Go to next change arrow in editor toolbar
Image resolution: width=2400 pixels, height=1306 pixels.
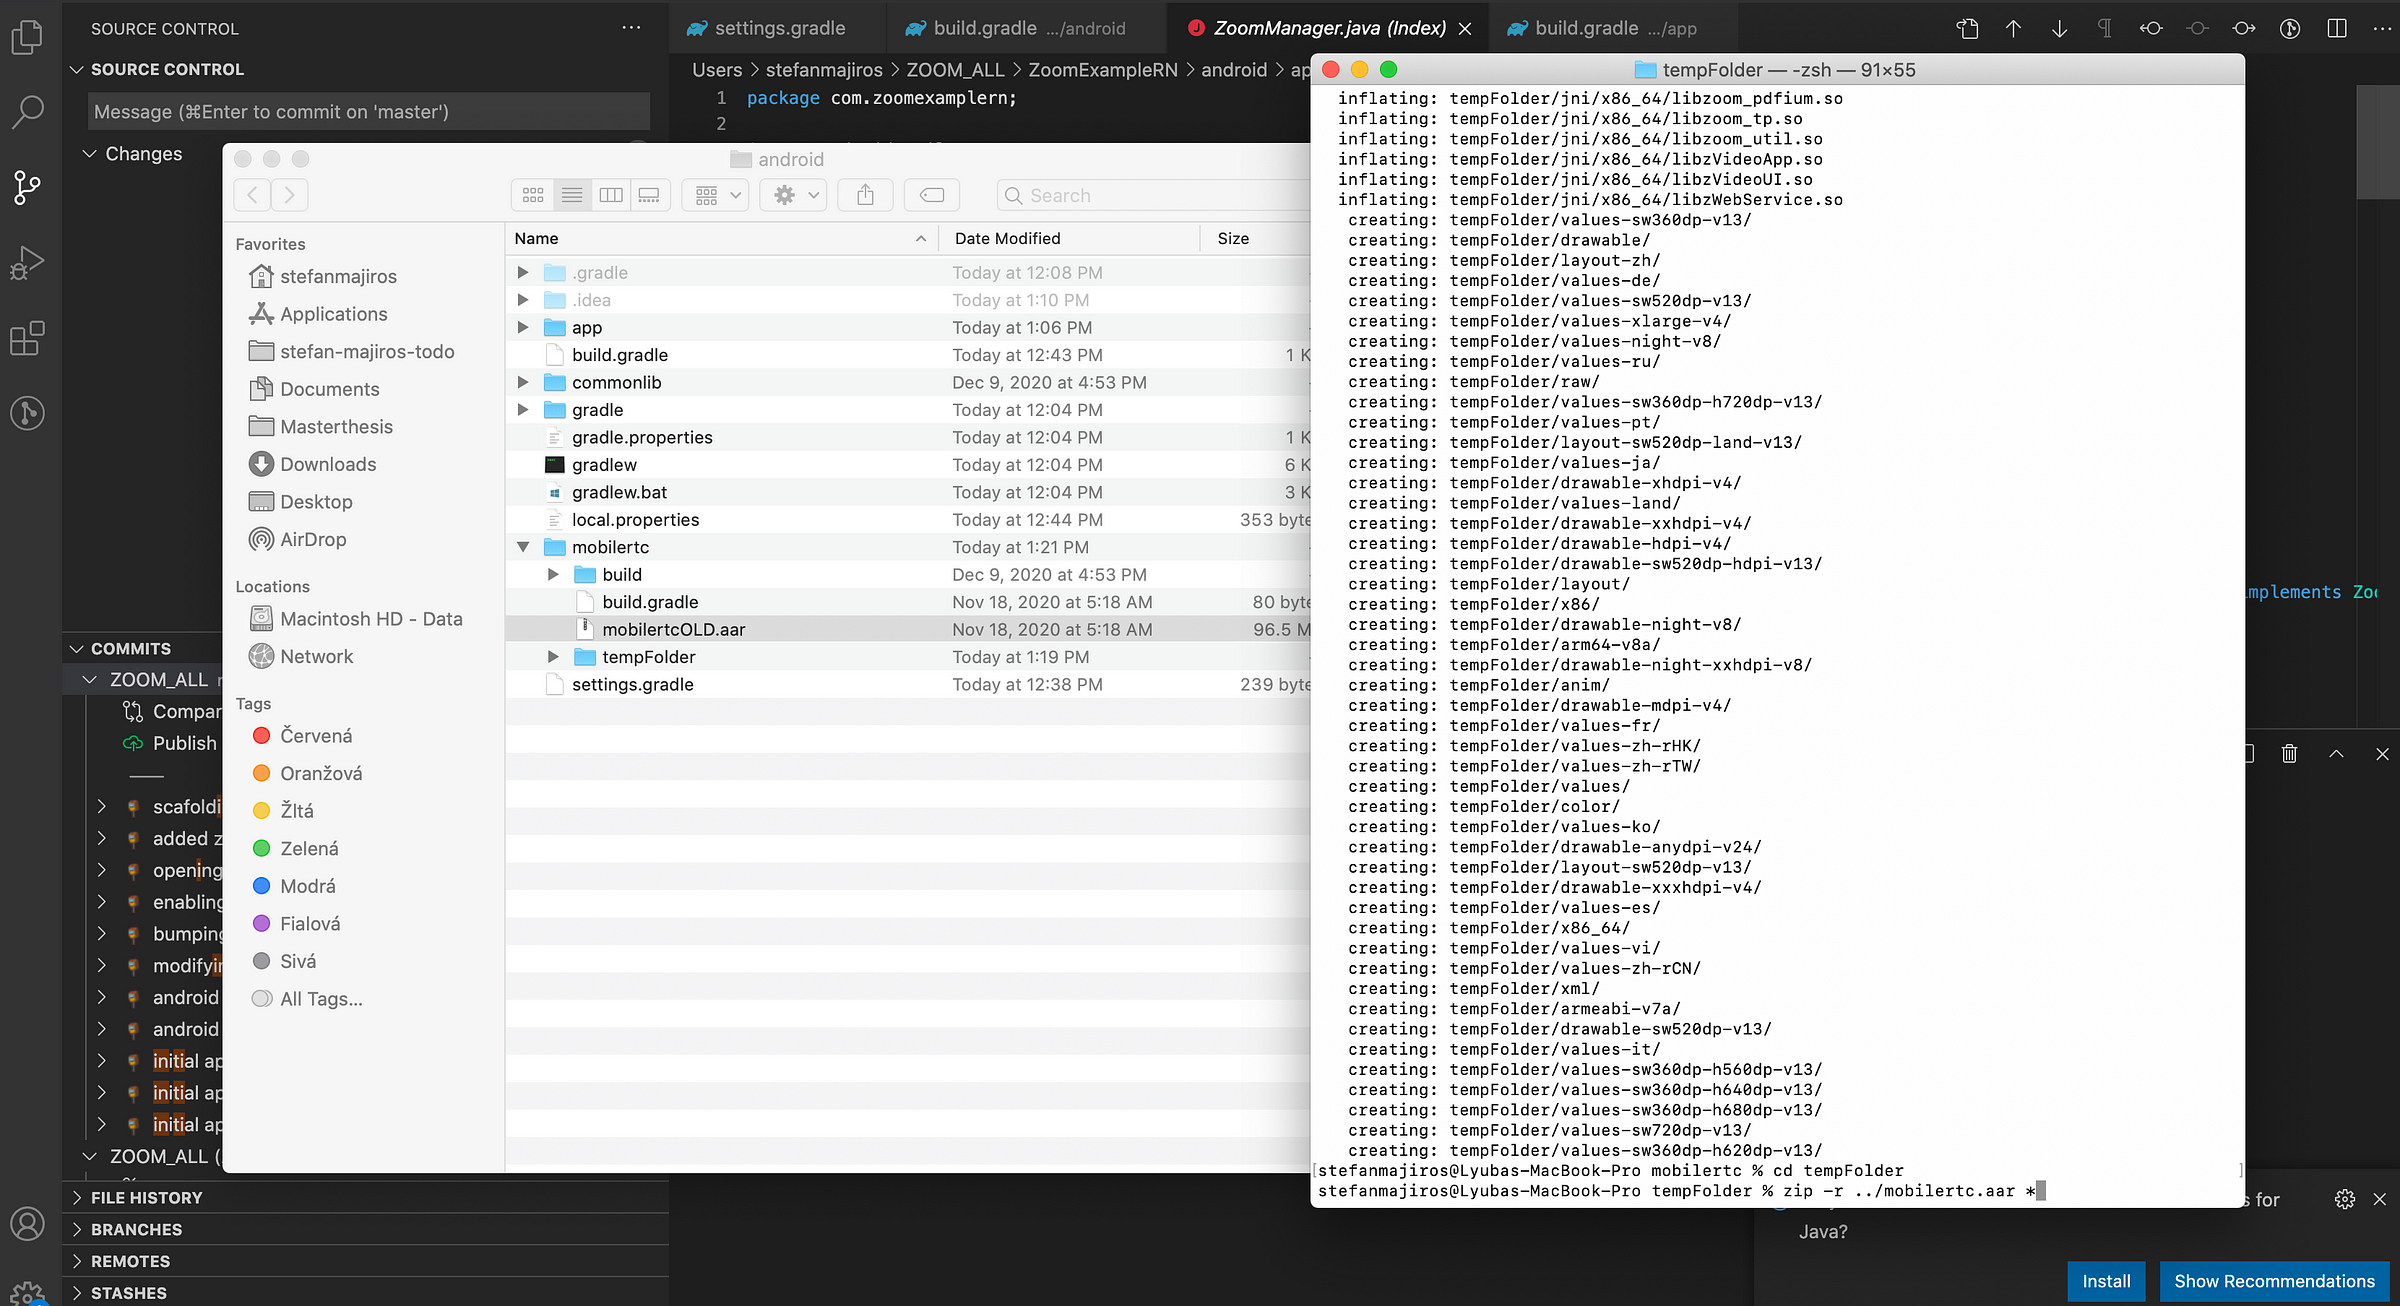tap(2059, 28)
